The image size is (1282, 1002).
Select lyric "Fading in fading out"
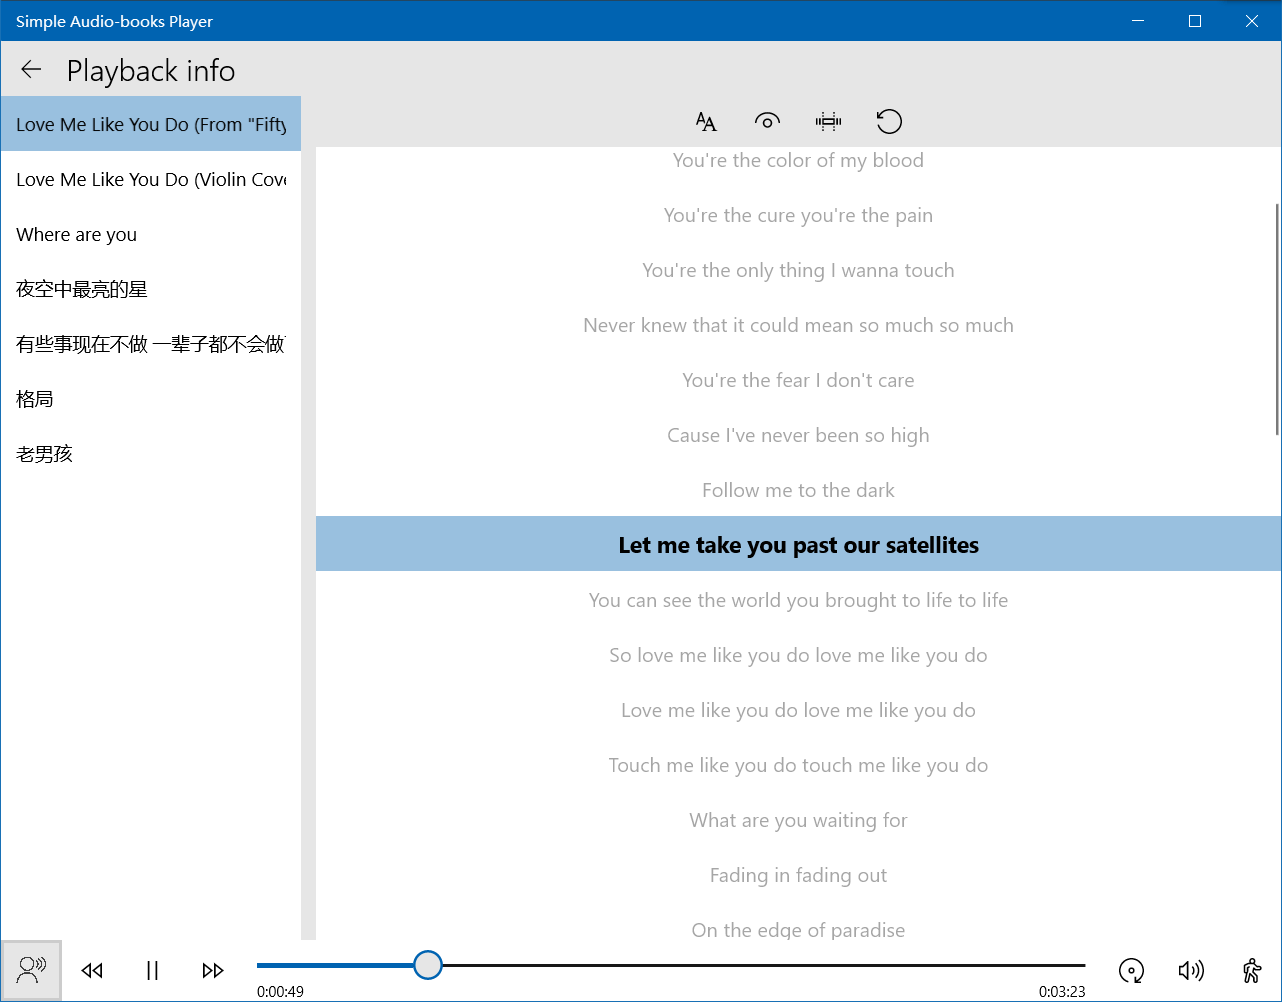(x=798, y=875)
